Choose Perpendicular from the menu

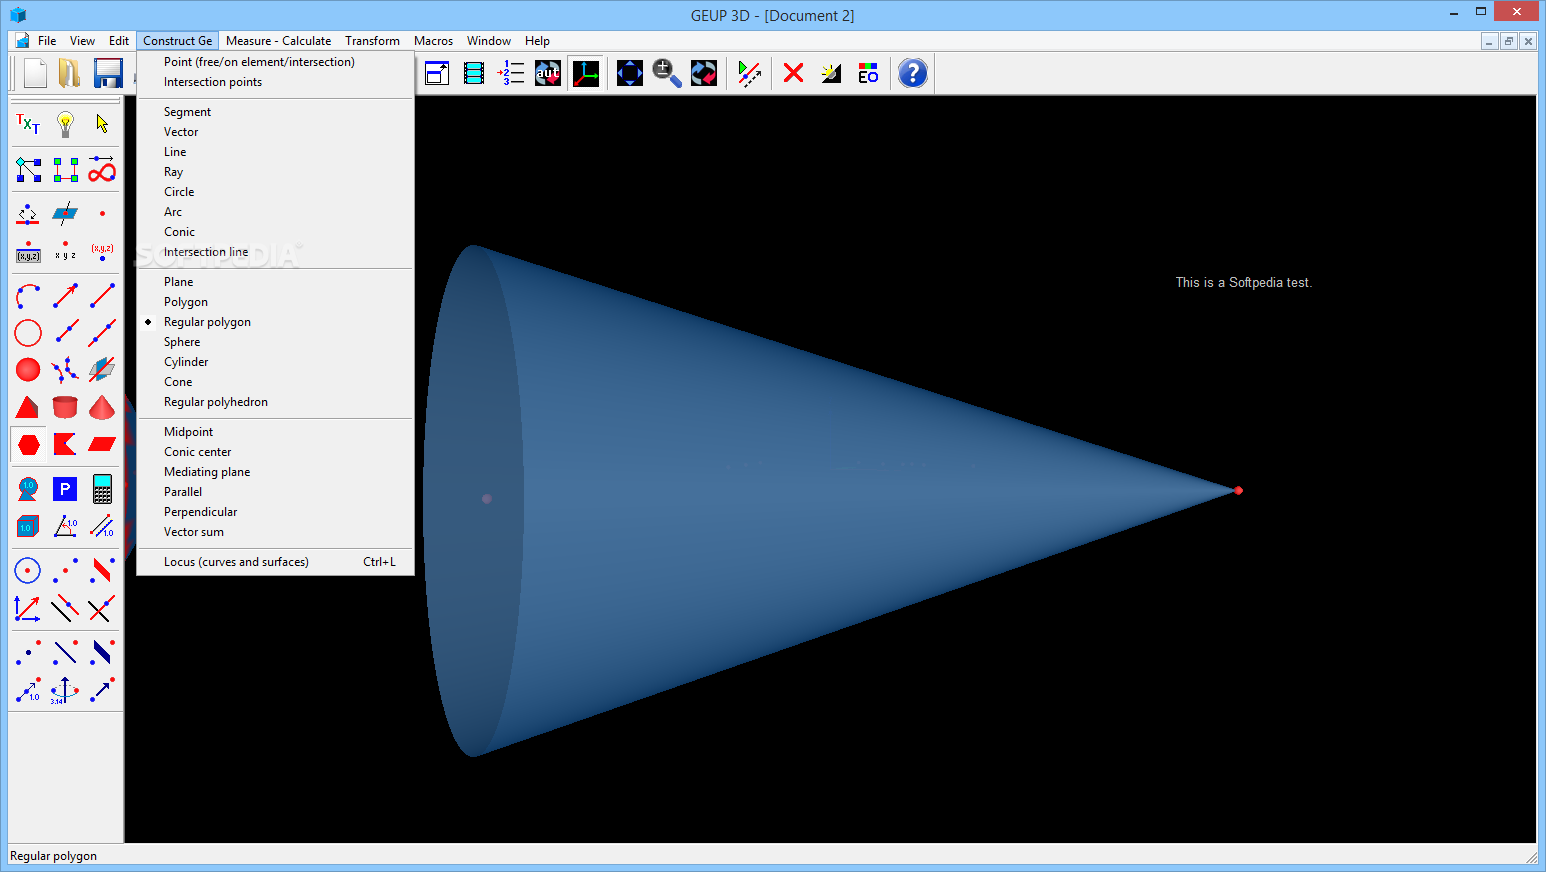coord(275,512)
